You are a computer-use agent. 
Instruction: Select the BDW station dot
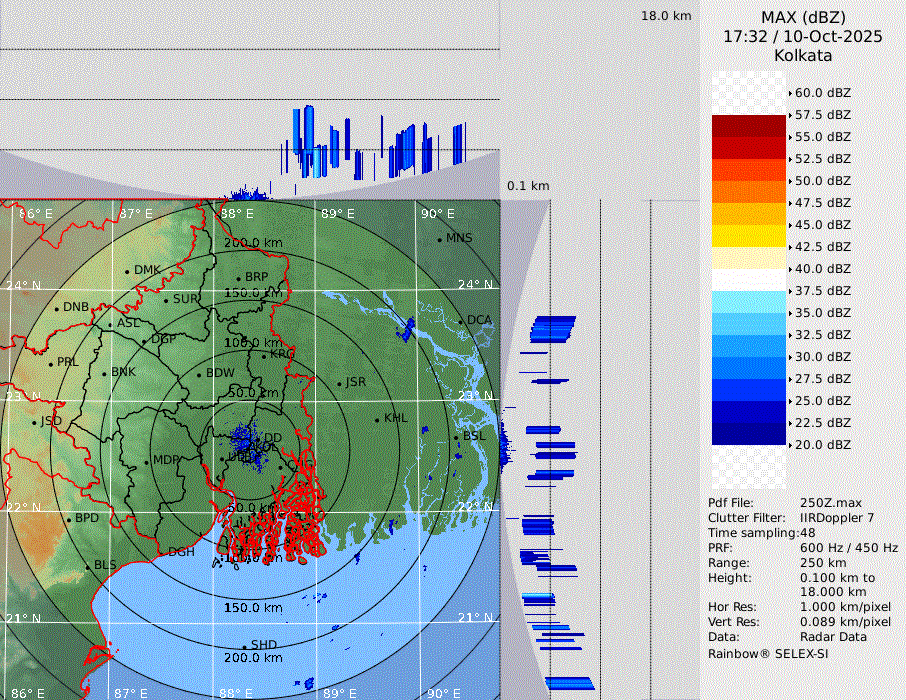tap(199, 374)
